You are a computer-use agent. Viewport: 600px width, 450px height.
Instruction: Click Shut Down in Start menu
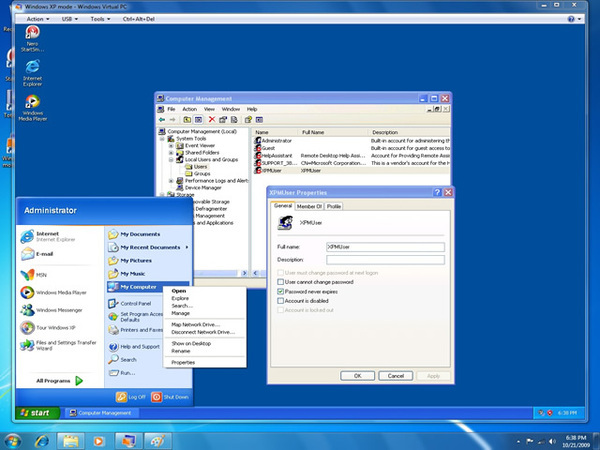coord(170,397)
